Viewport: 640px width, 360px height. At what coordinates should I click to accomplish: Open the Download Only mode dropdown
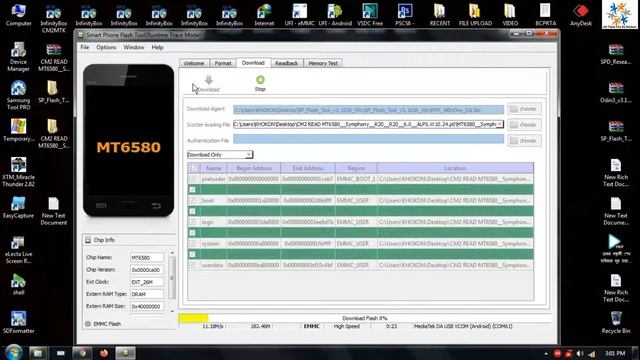pos(220,155)
